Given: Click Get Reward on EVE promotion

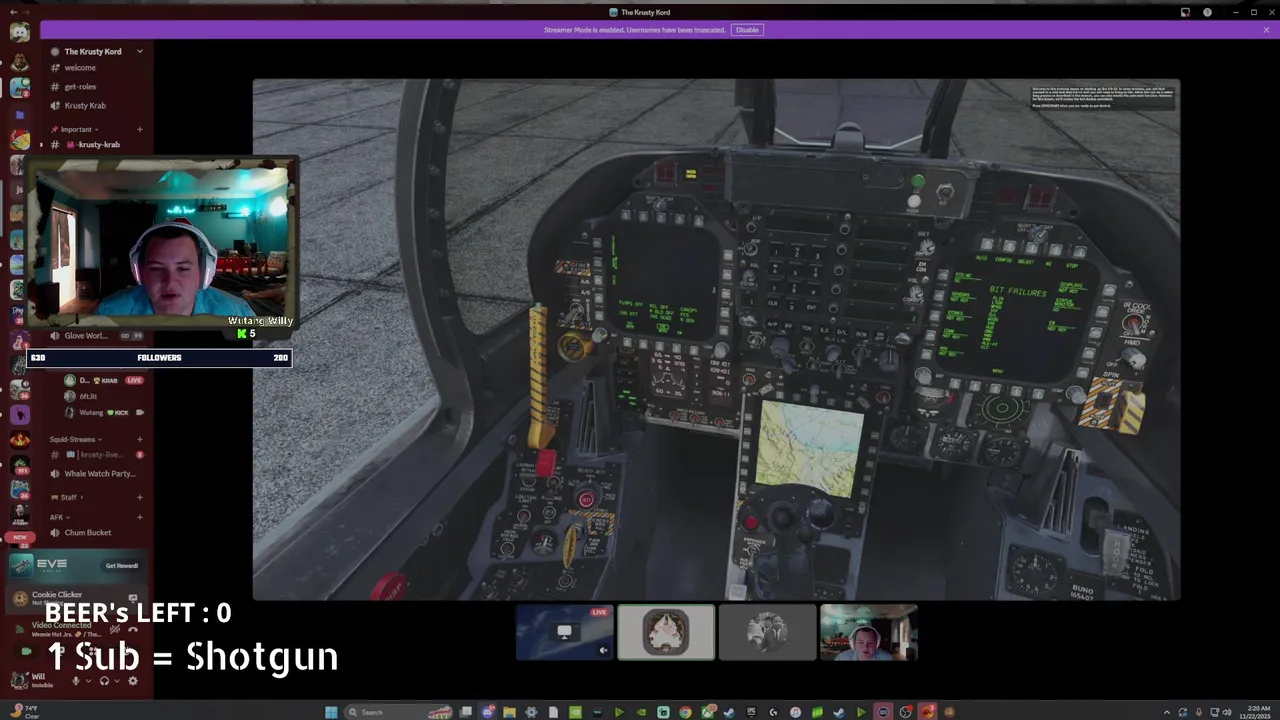Looking at the screenshot, I should [121, 565].
